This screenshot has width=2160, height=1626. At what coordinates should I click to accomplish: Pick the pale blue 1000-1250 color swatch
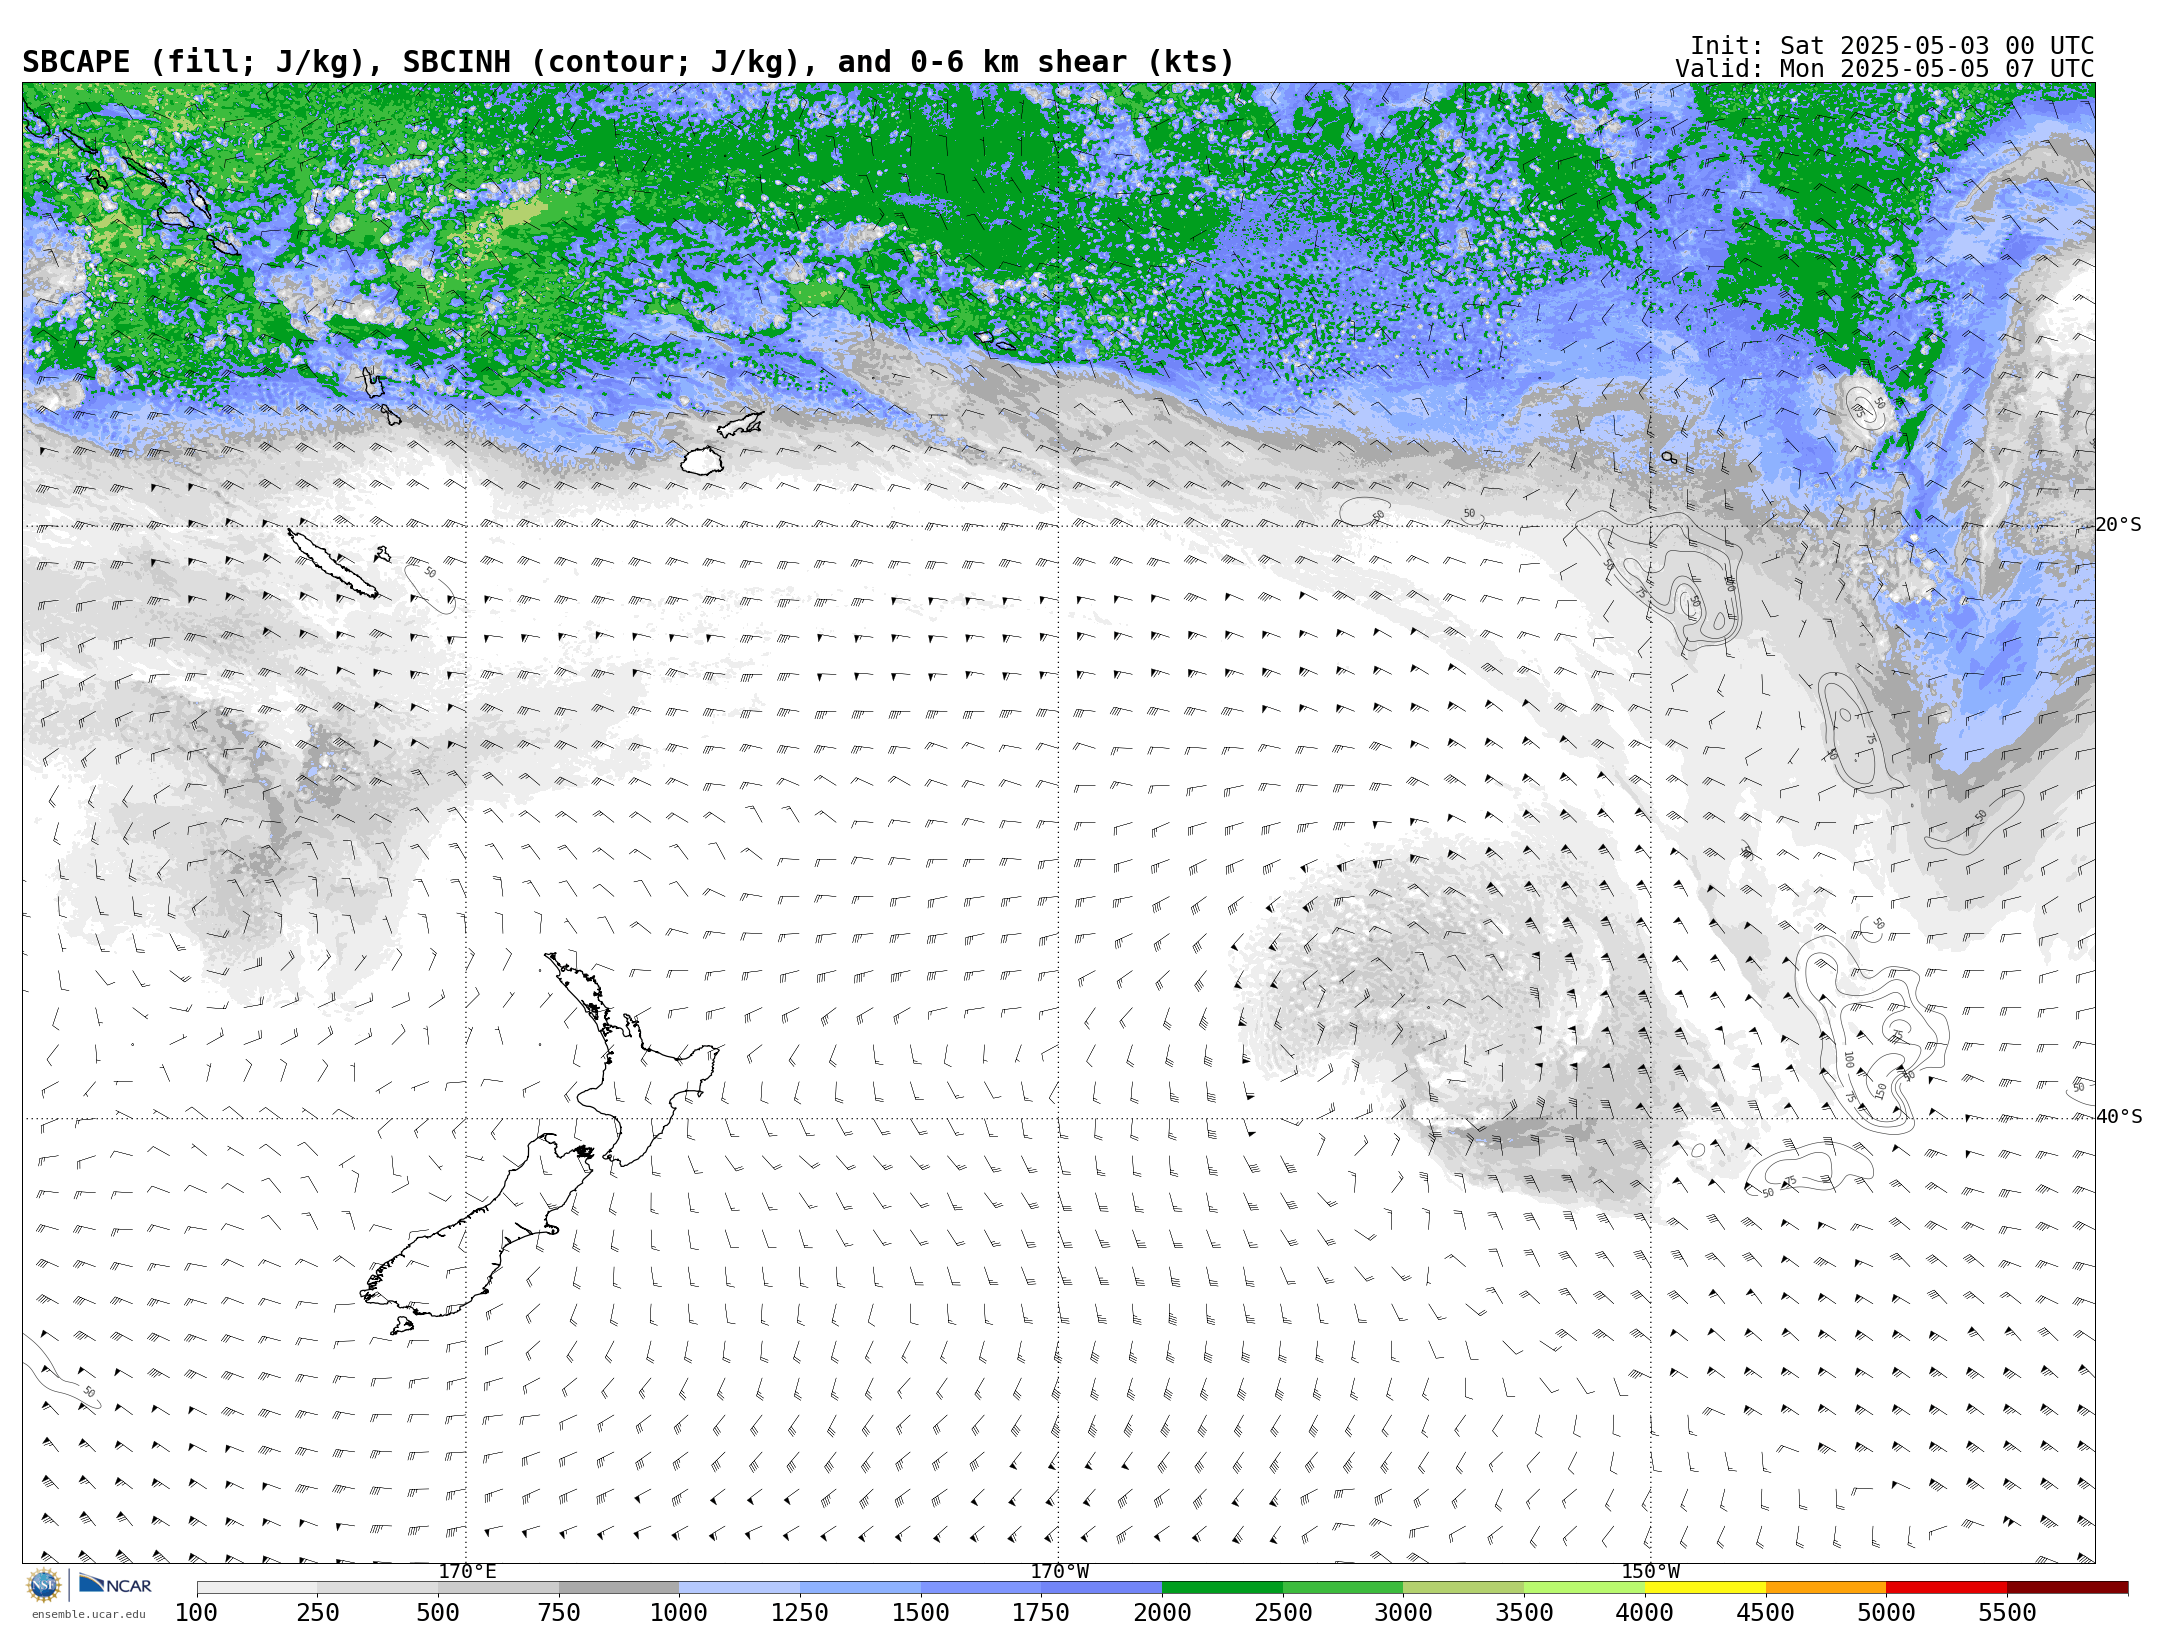[x=739, y=1588]
